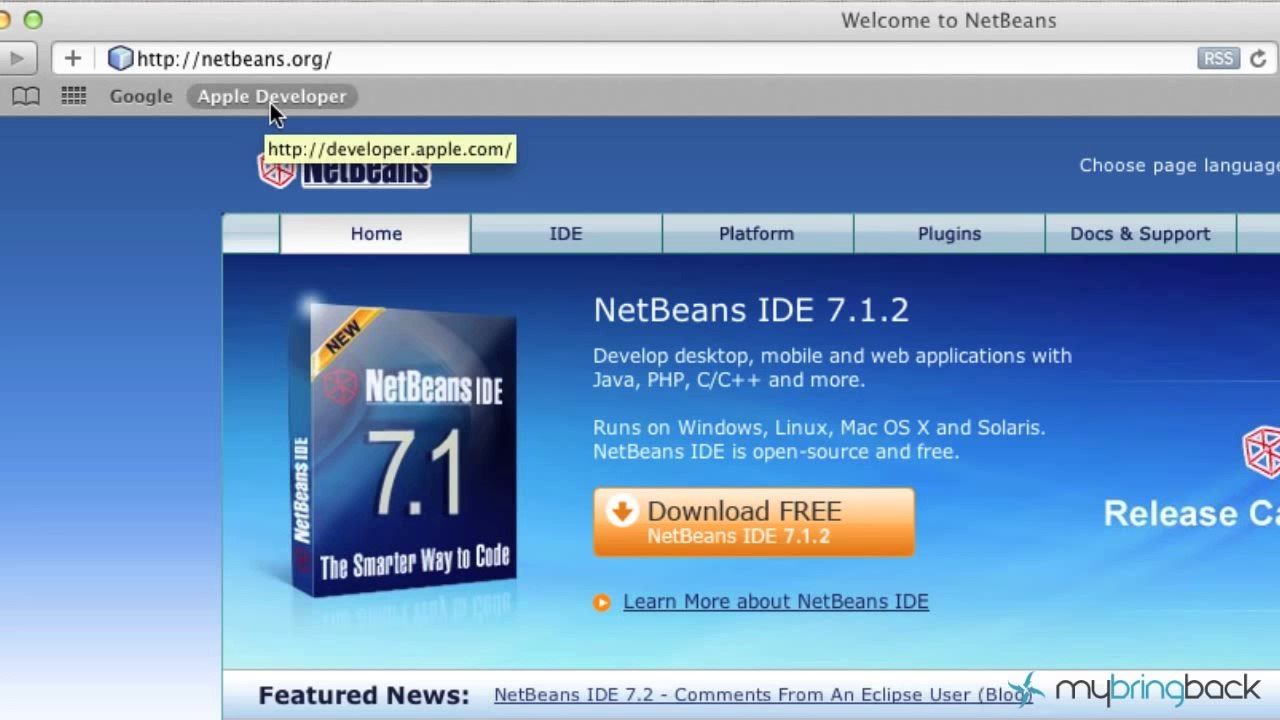The width and height of the screenshot is (1280, 720).
Task: Add bookmark with the plus button
Action: (72, 59)
